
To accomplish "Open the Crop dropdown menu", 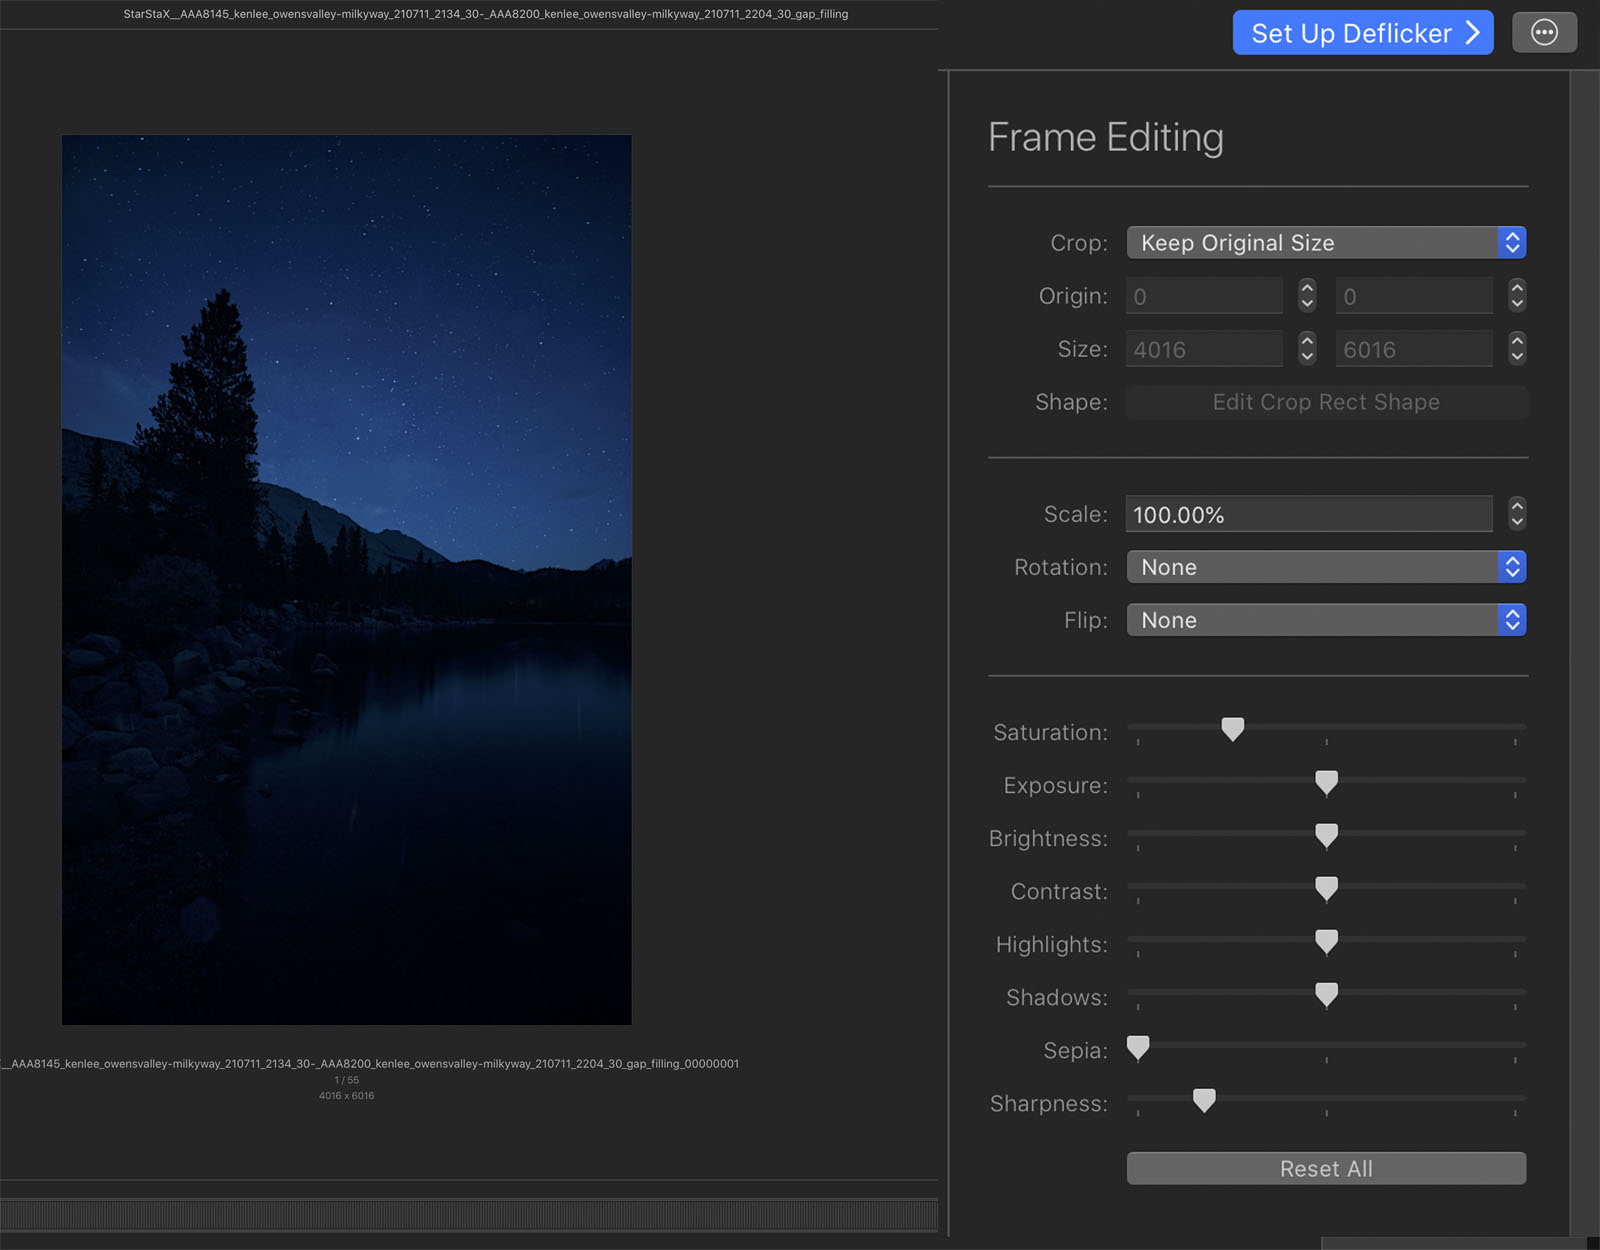I will [1325, 243].
